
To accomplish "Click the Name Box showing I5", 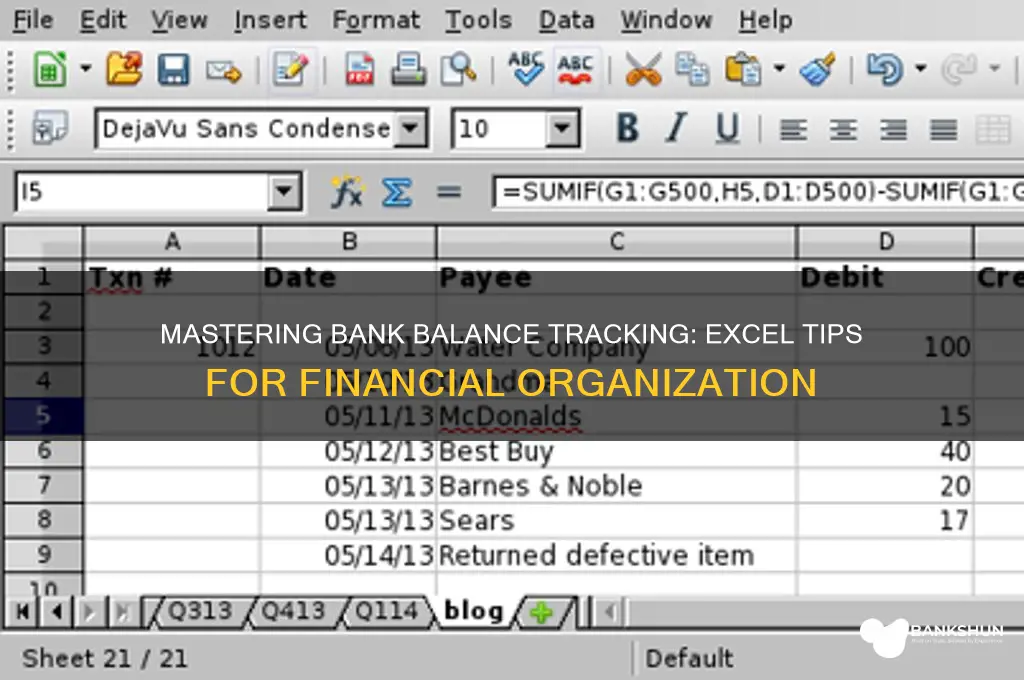I will 142,192.
